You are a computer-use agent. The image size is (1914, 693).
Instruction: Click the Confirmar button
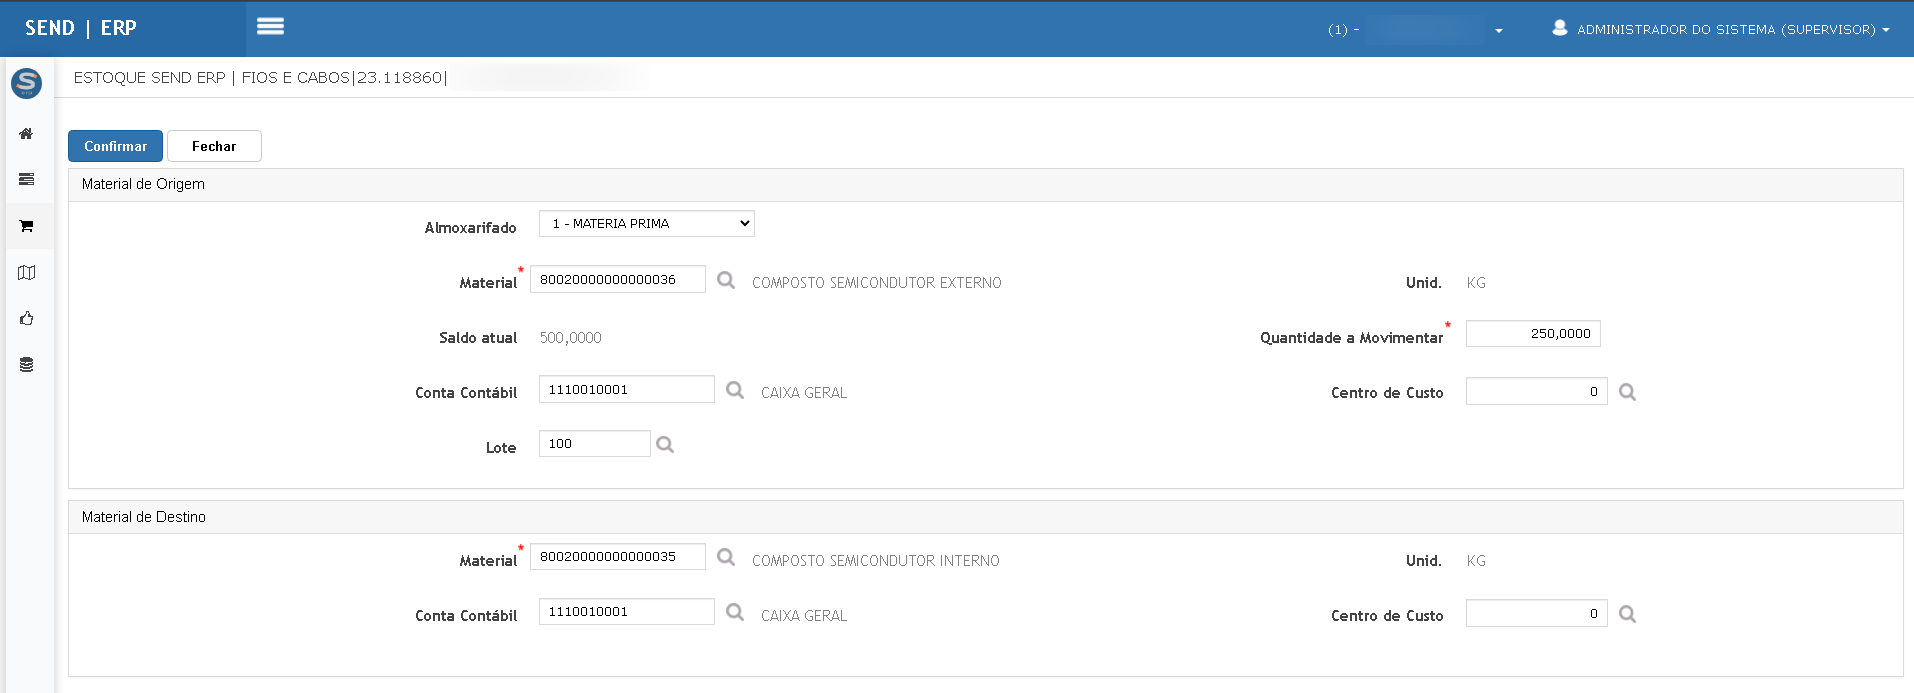(x=115, y=146)
